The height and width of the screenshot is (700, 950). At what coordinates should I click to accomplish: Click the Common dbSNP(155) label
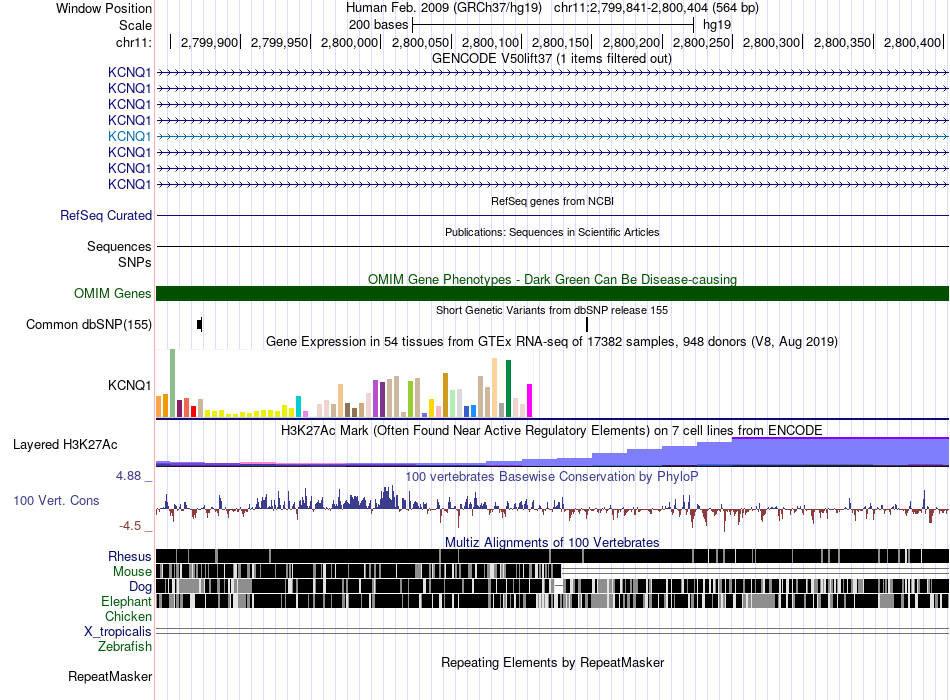point(89,325)
